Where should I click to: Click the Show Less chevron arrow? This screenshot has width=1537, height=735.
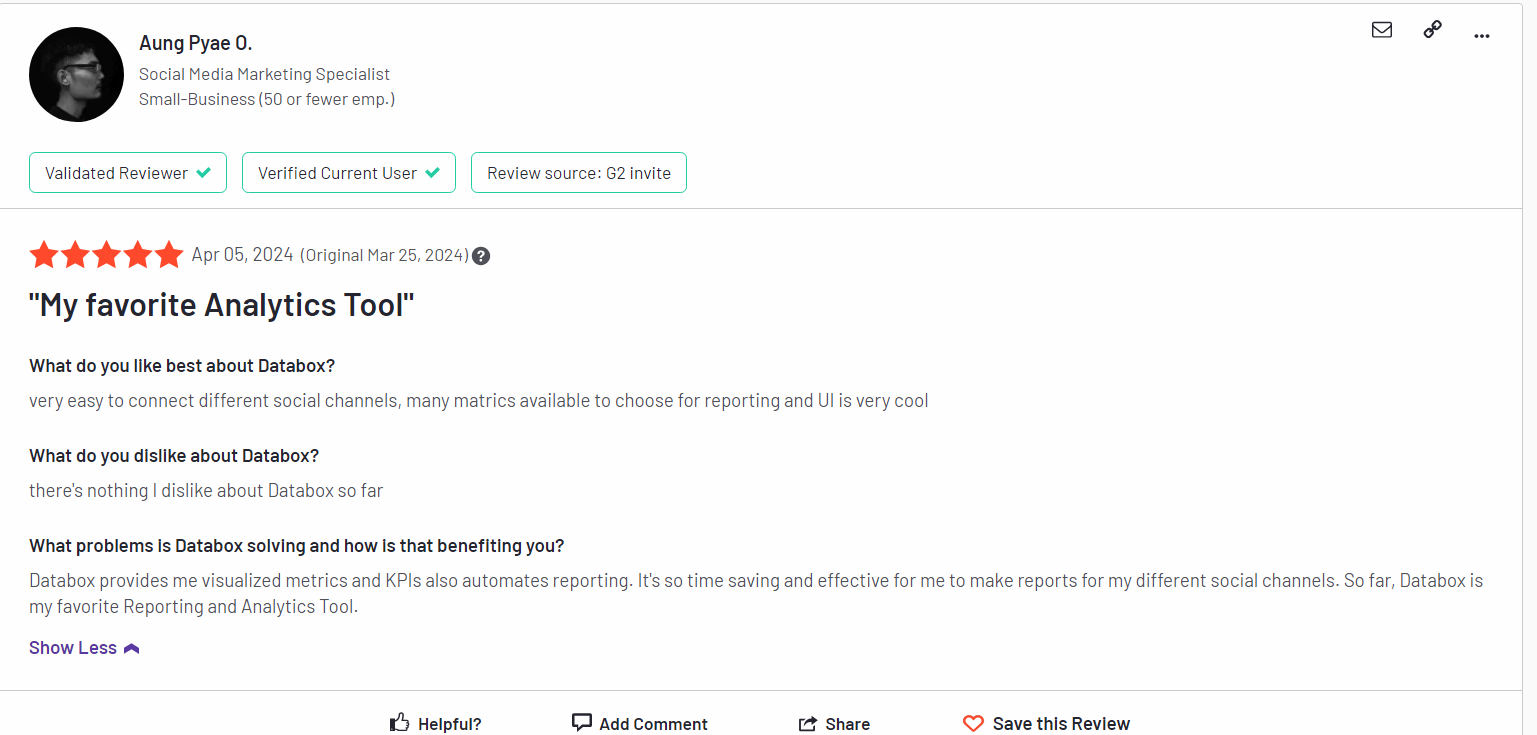[x=131, y=649]
